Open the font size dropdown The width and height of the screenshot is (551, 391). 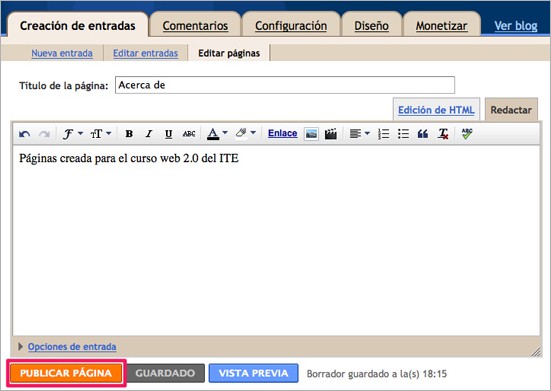[101, 134]
